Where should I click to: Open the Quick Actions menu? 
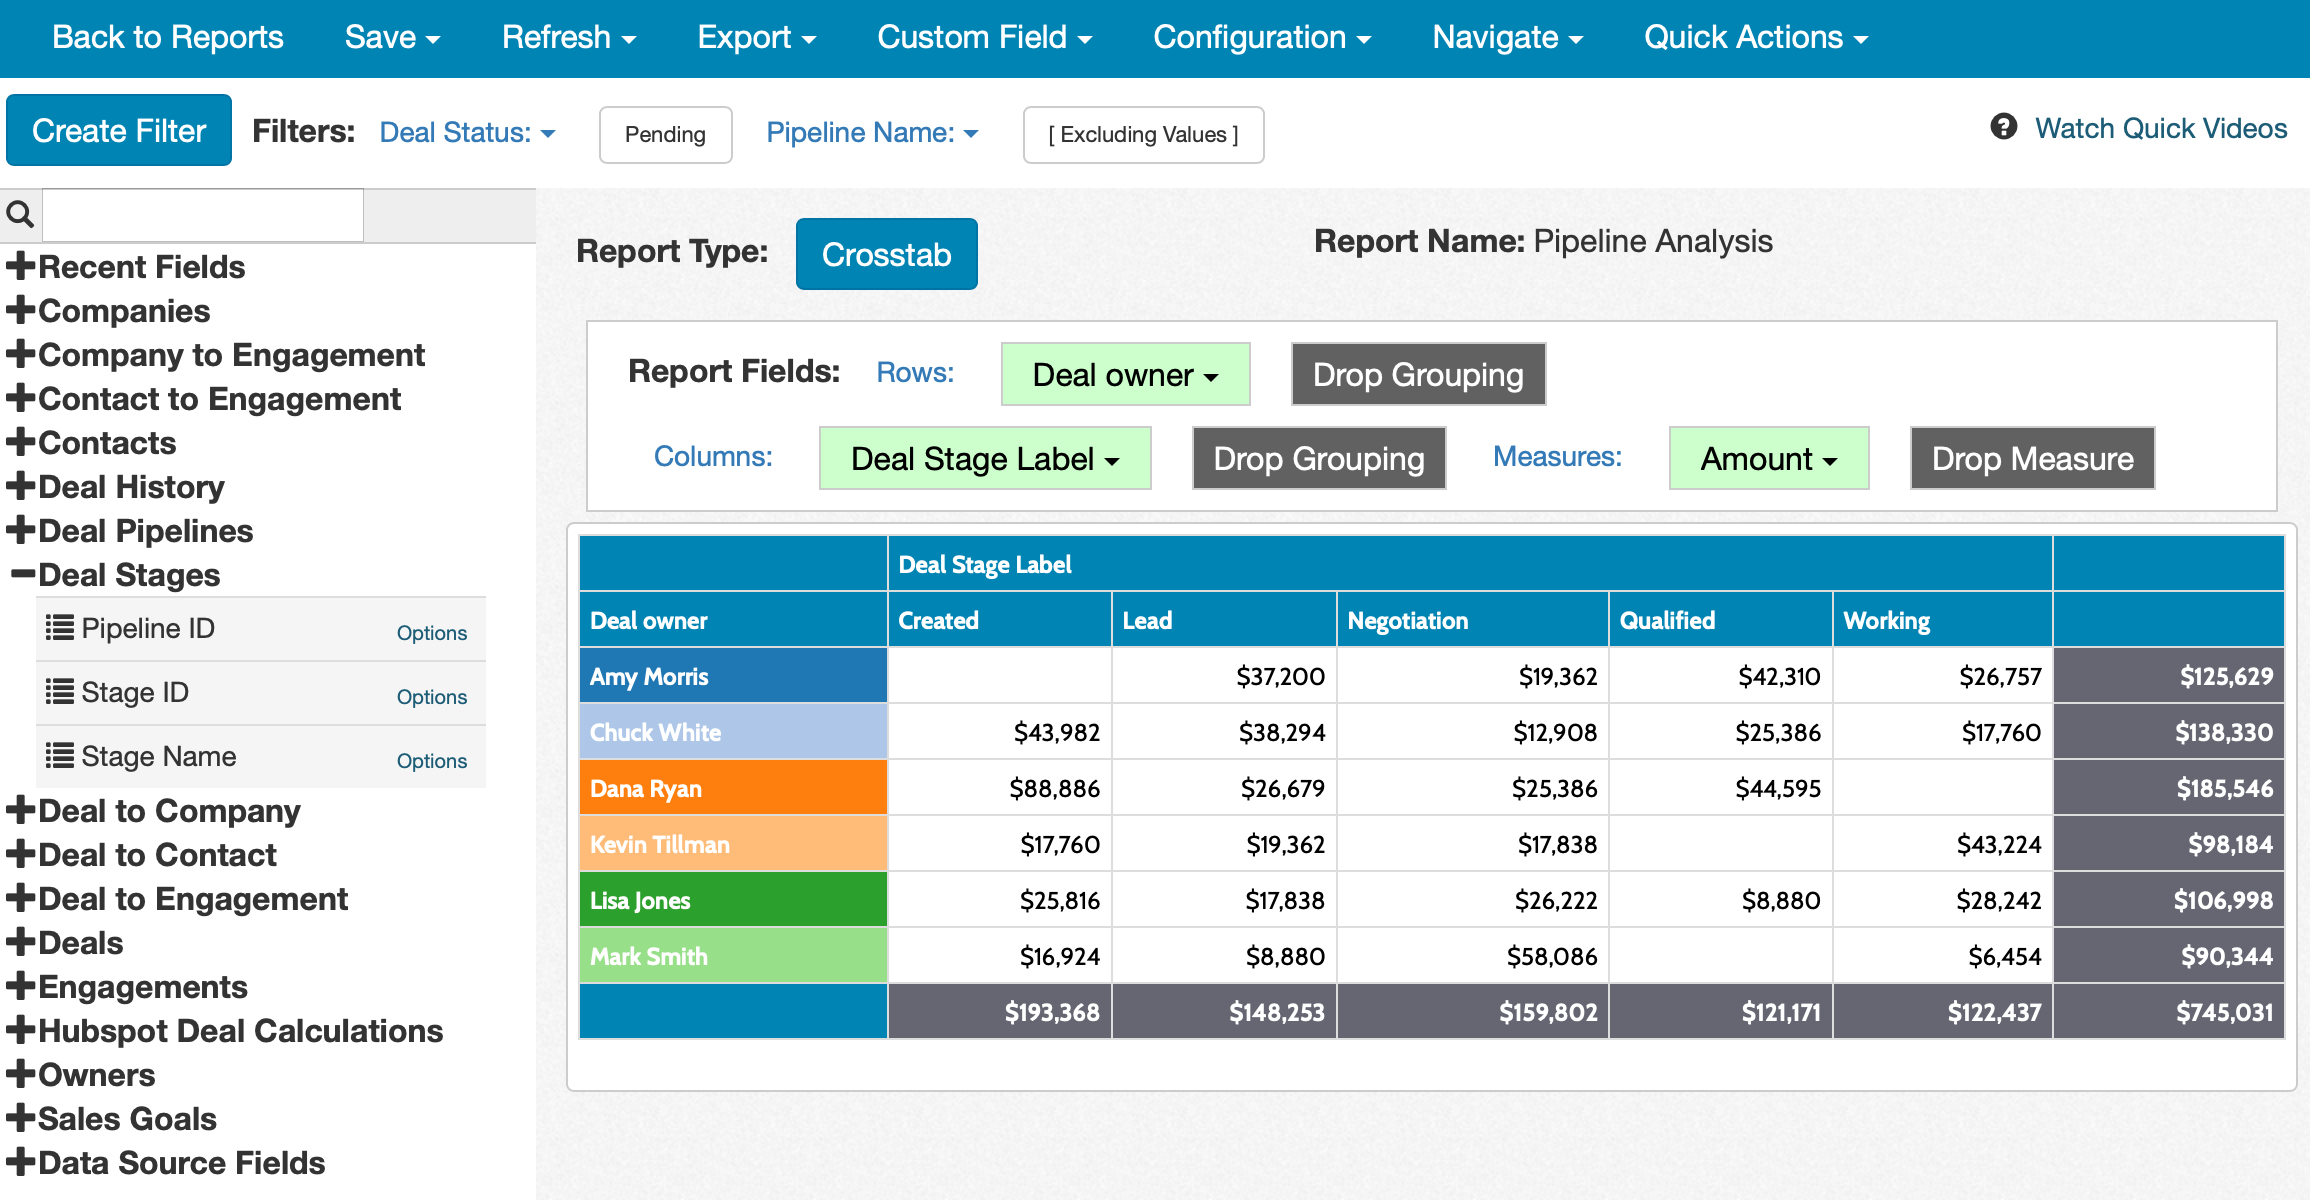click(x=1755, y=38)
